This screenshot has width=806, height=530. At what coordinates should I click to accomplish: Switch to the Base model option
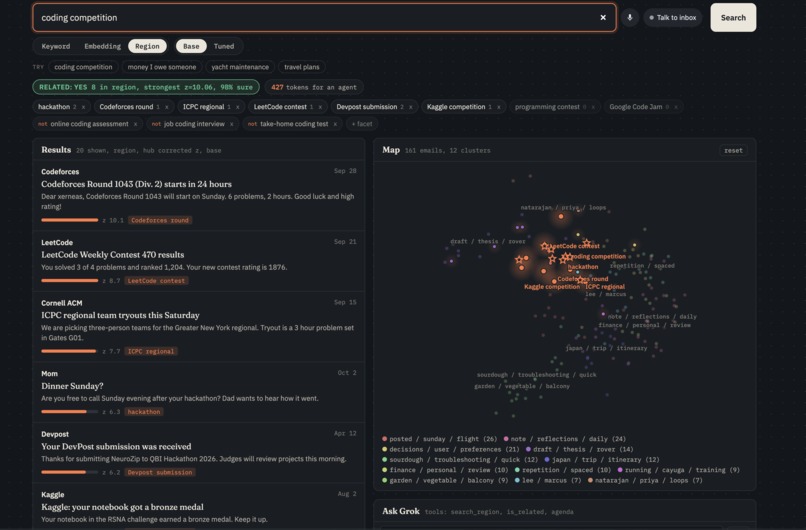coord(191,46)
